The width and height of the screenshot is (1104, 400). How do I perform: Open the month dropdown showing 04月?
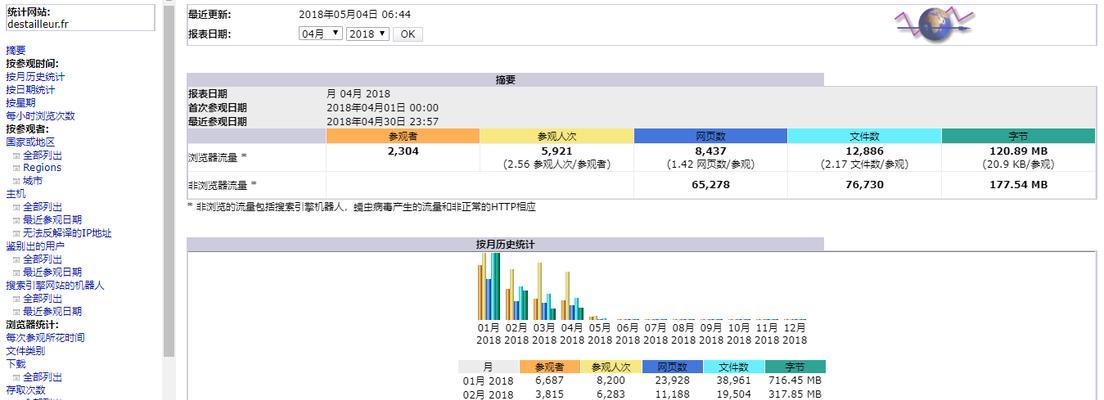point(320,33)
